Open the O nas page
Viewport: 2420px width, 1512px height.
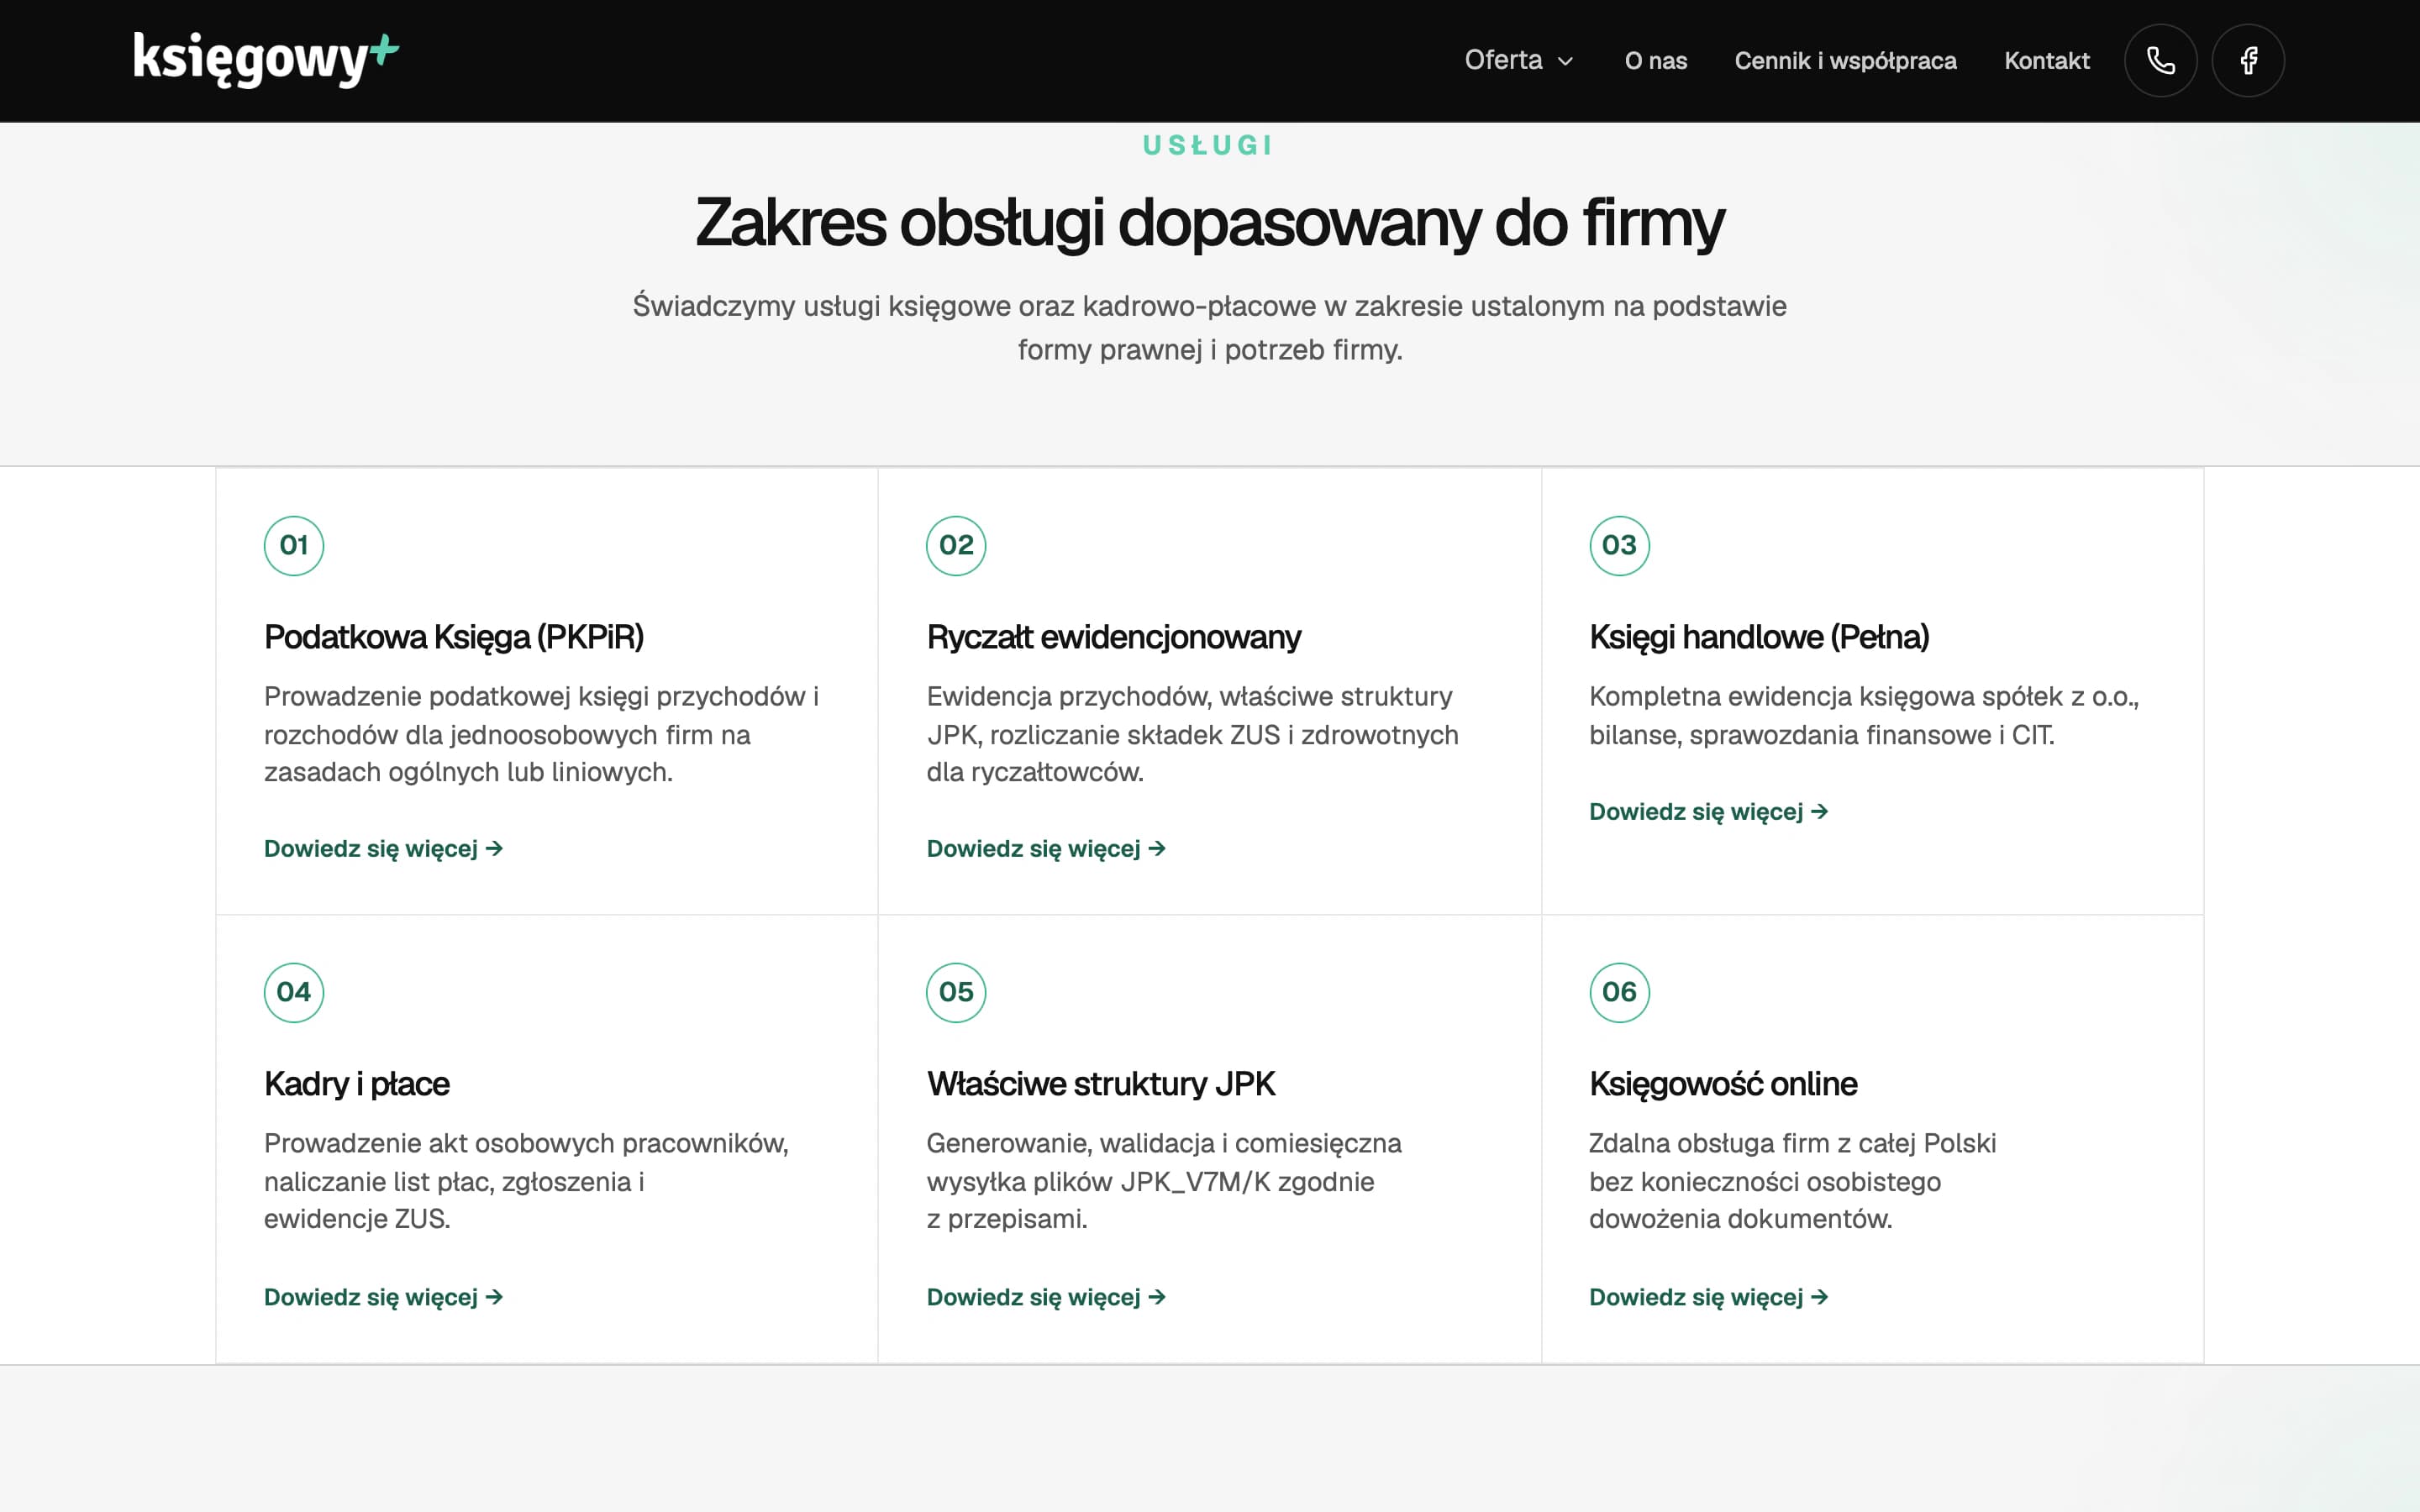1655,61
